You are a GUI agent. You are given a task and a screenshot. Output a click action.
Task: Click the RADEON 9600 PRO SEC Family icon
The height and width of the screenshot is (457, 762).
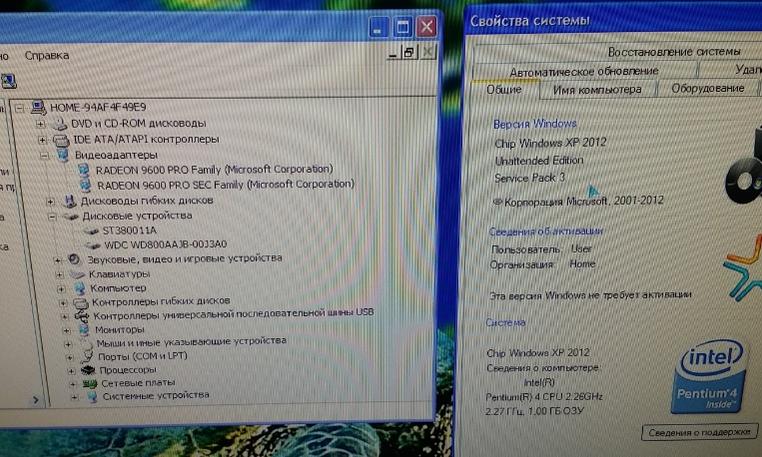(86, 185)
